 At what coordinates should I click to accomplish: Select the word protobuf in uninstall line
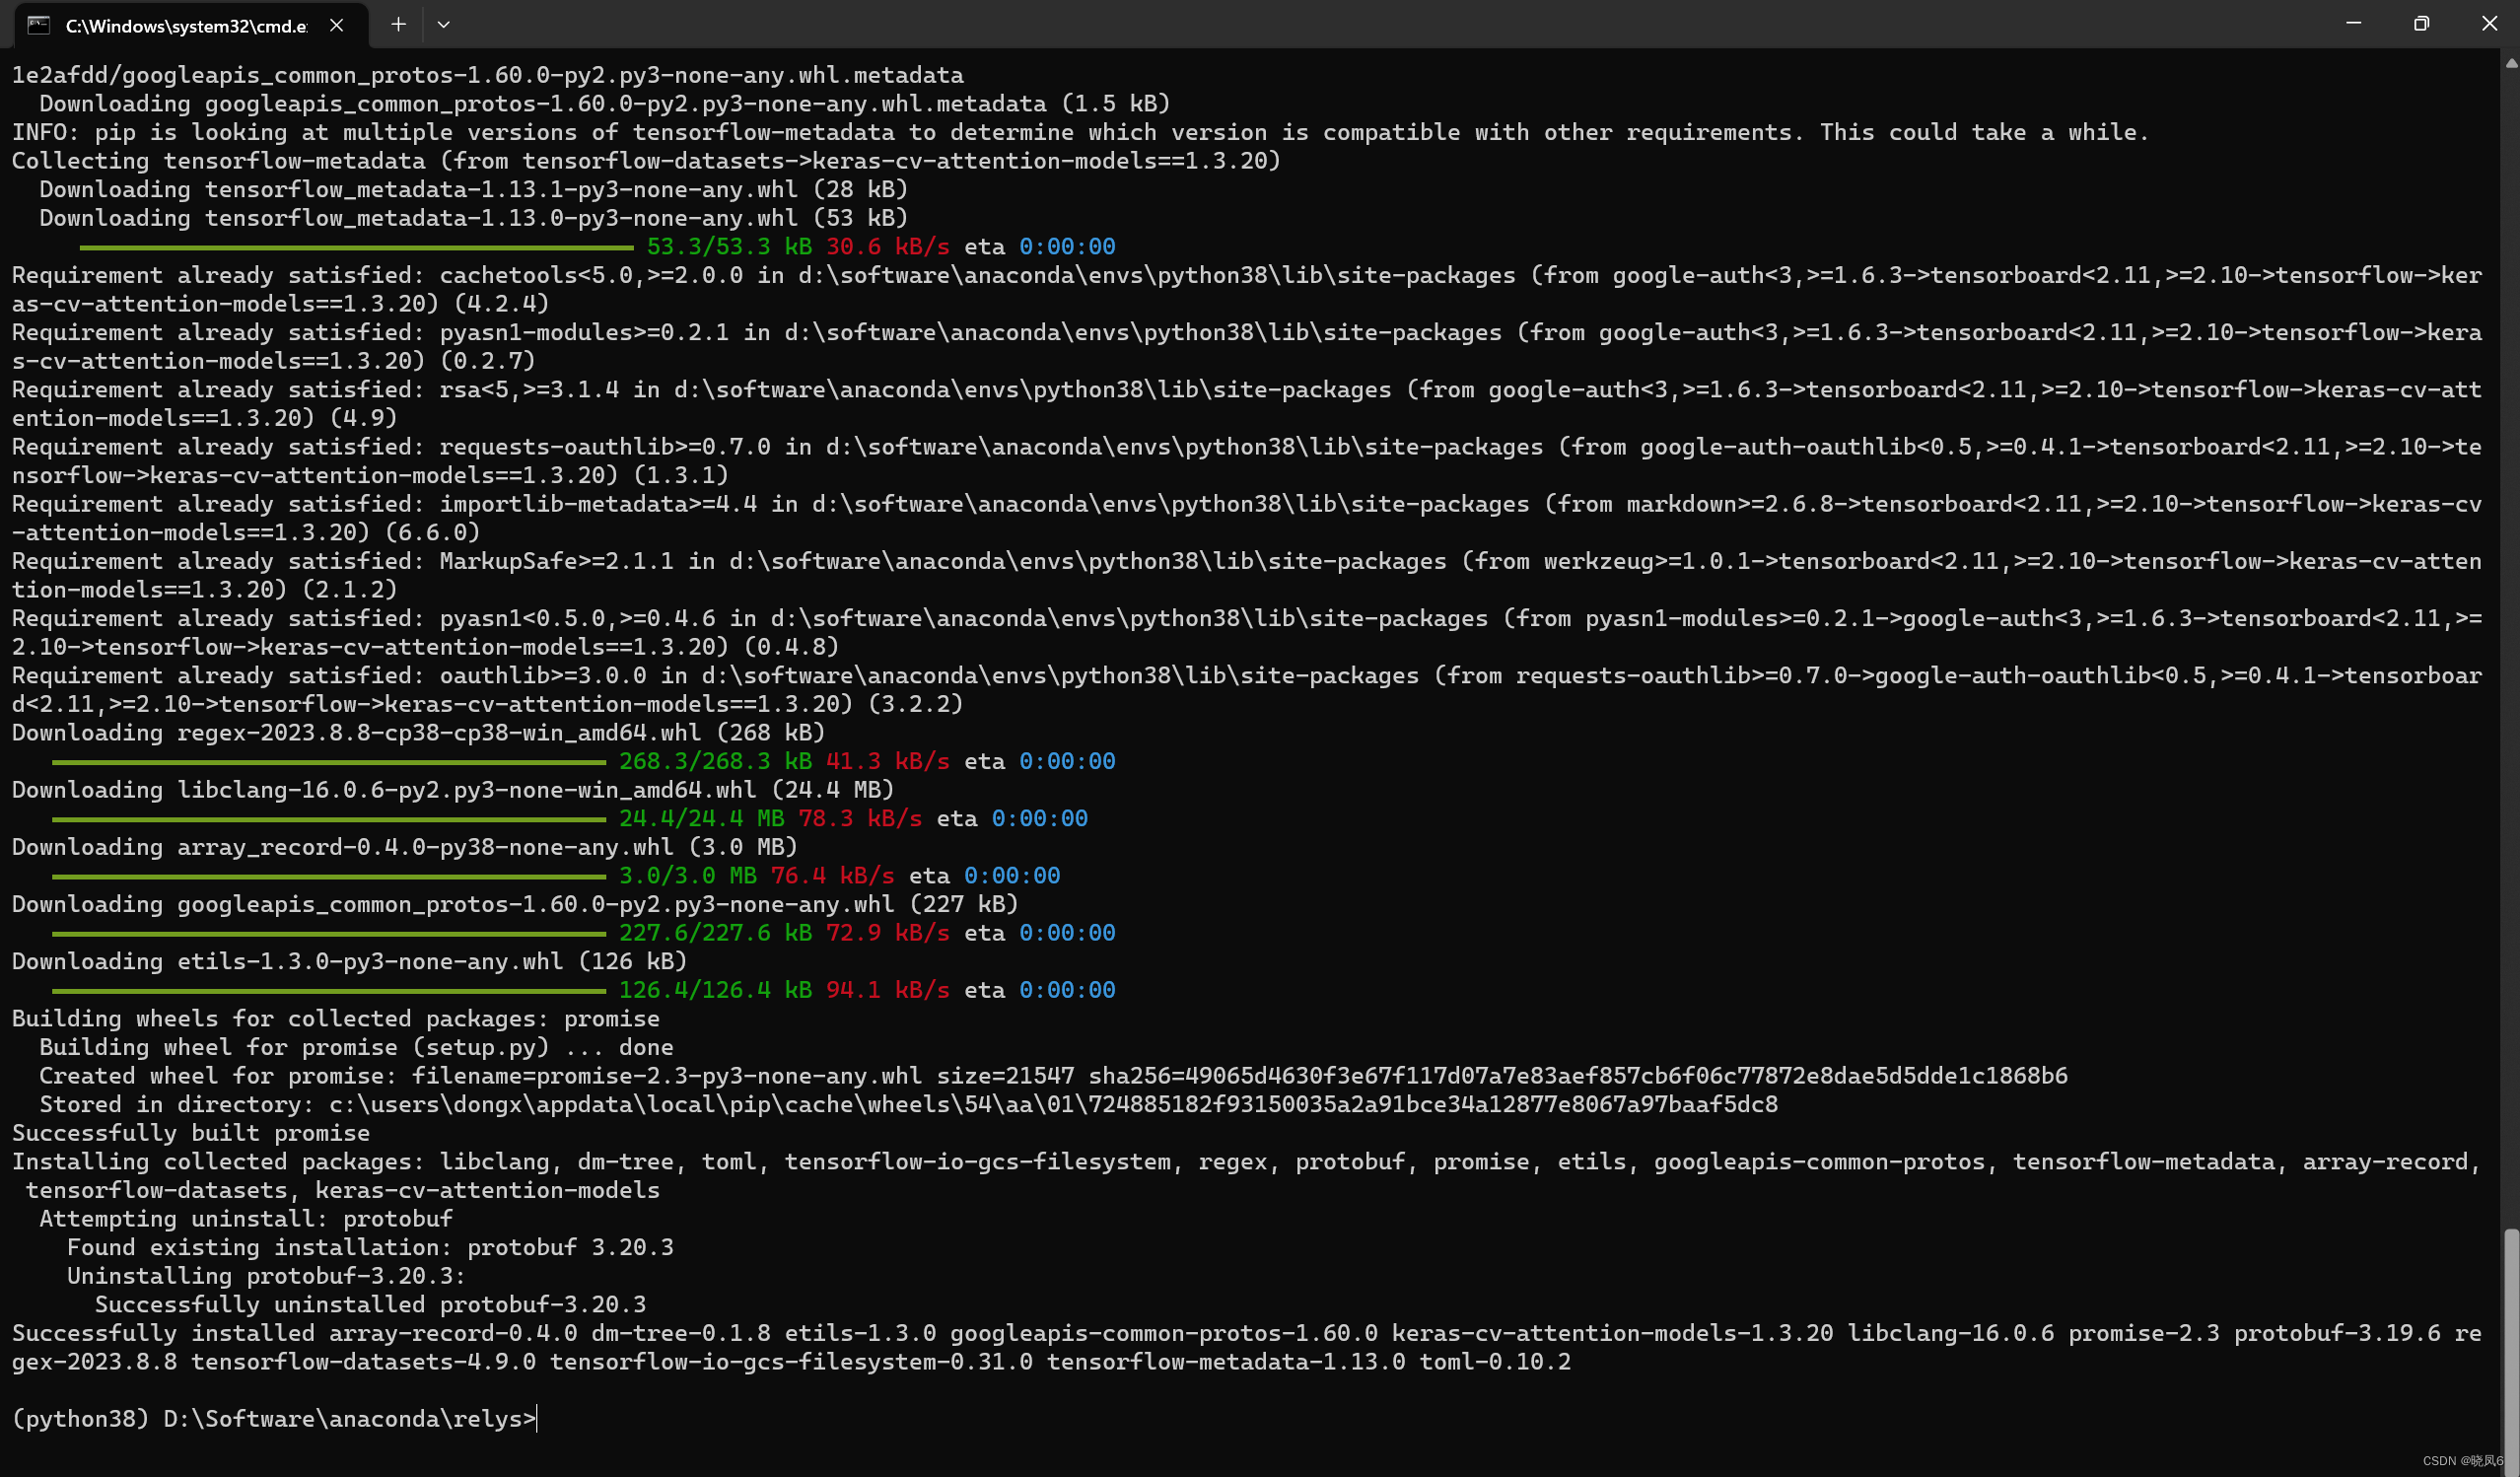pyautogui.click(x=398, y=1218)
